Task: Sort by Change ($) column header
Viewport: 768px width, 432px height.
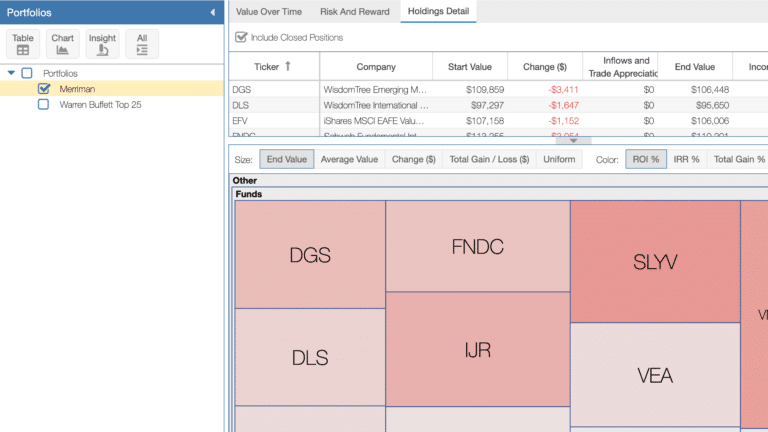Action: [545, 67]
